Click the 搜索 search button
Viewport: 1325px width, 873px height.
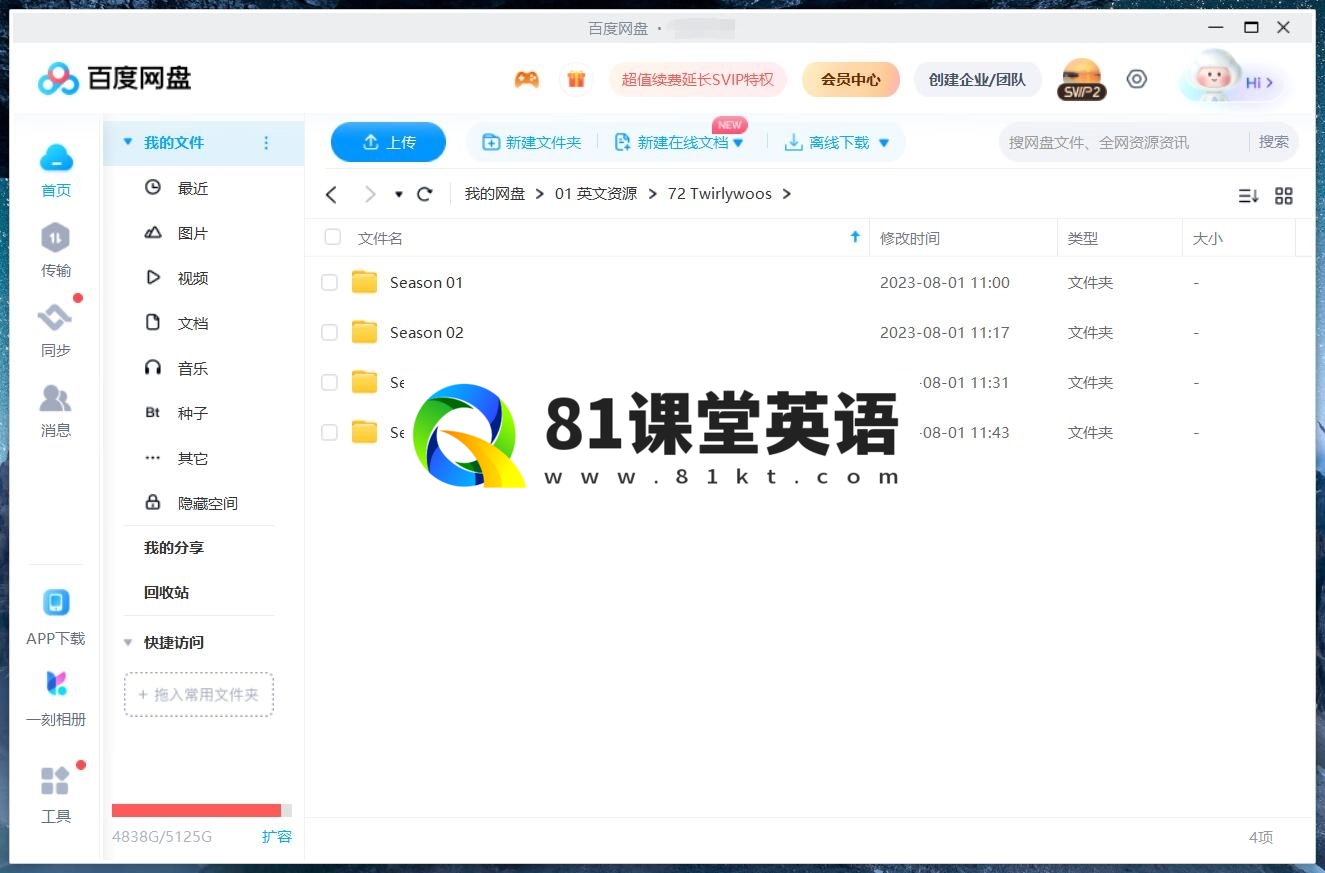click(1274, 142)
